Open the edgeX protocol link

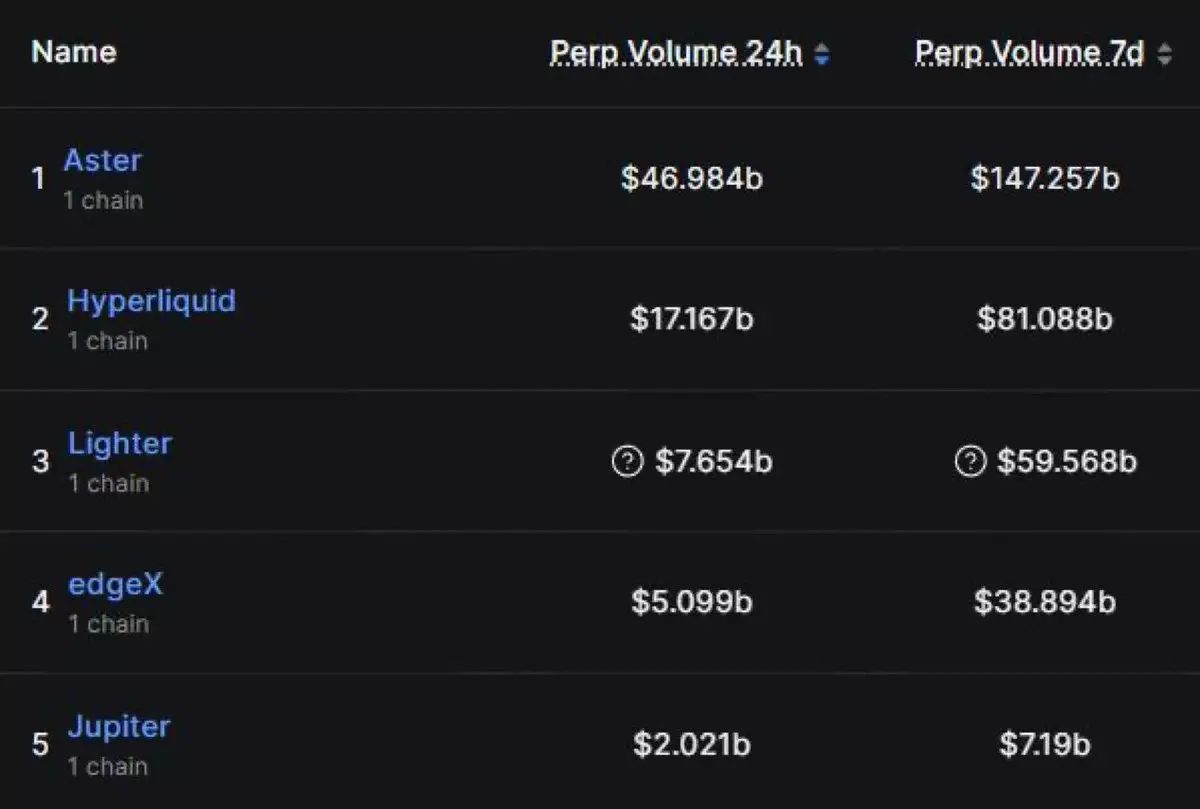pos(115,584)
